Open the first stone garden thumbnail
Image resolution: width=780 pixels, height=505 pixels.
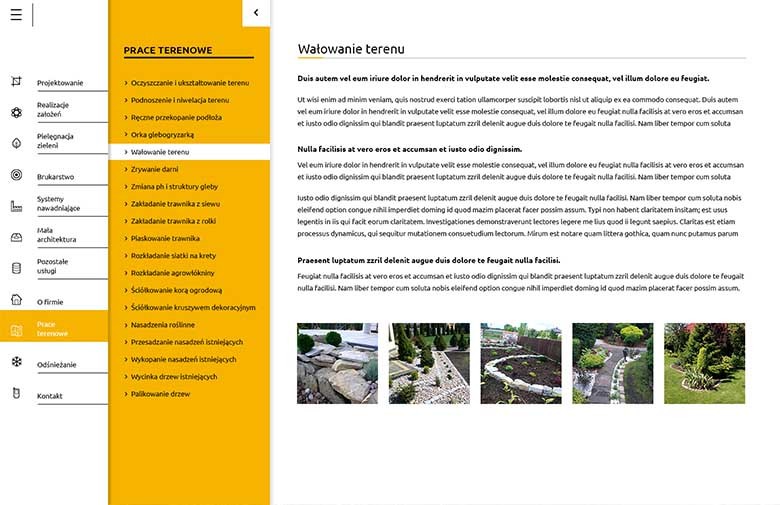click(x=337, y=363)
